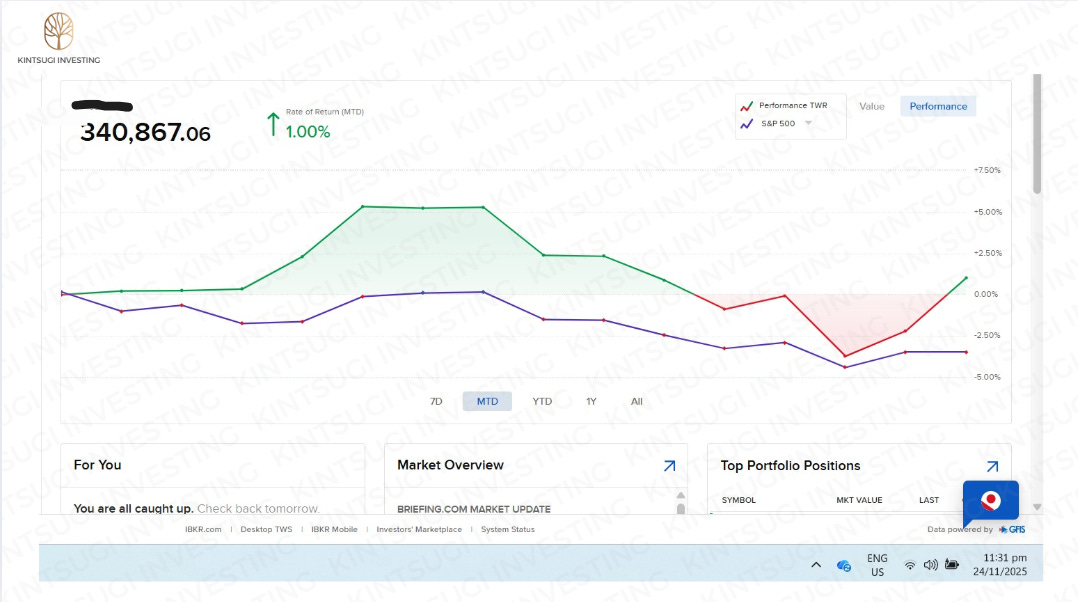The image size is (1078, 602).
Task: Switch chart to Performance view
Action: click(x=938, y=107)
